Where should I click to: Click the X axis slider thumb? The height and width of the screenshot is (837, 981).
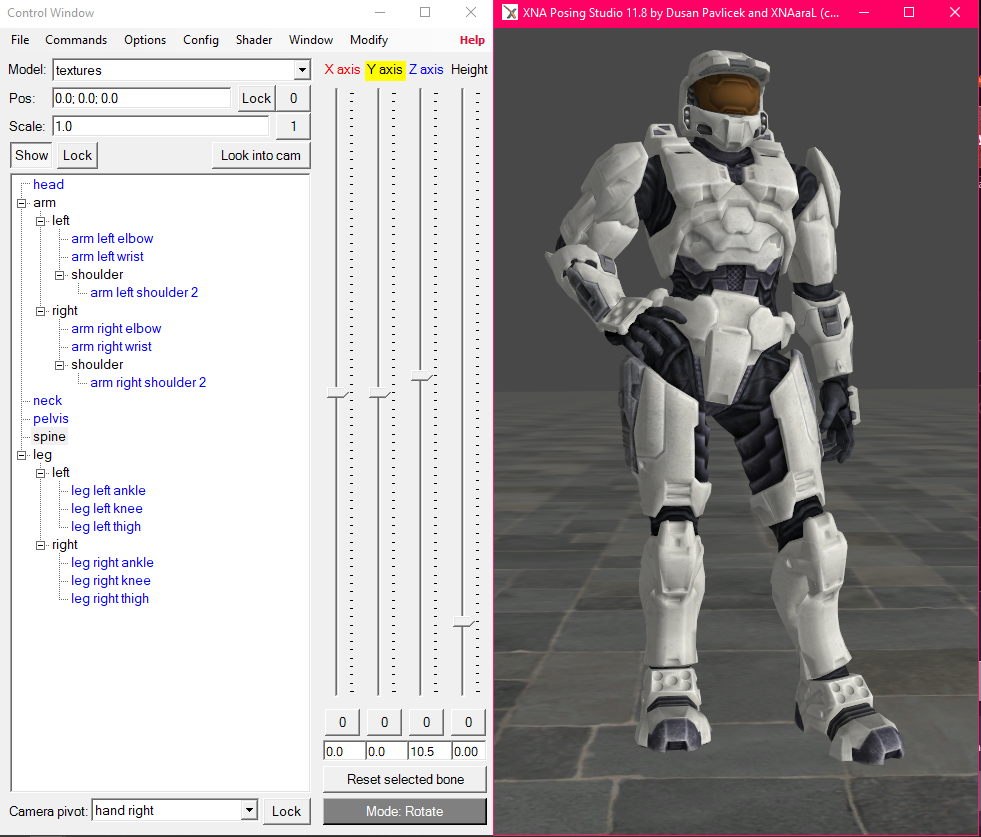(x=337, y=393)
